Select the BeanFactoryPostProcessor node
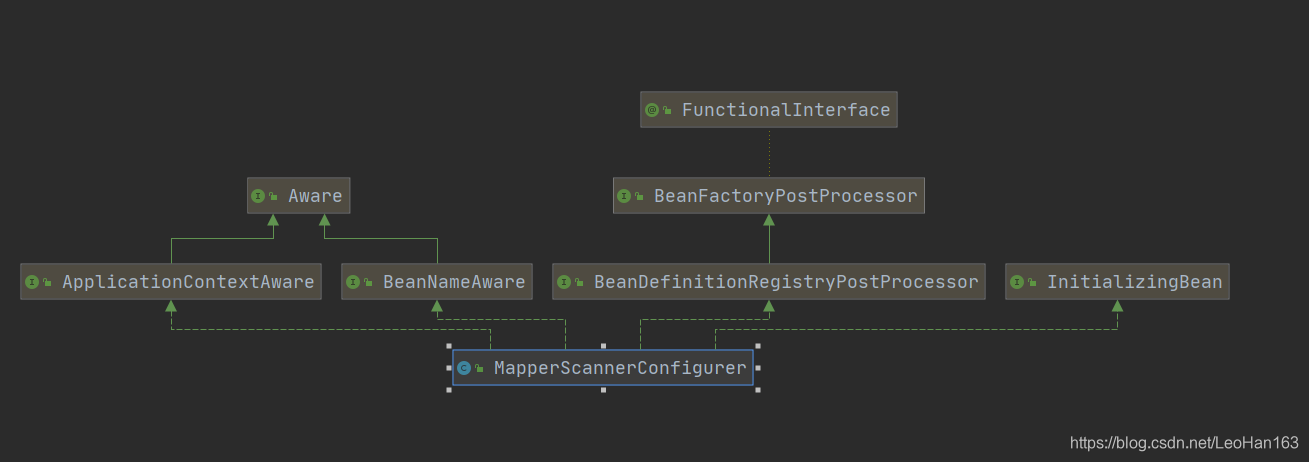 [x=768, y=196]
